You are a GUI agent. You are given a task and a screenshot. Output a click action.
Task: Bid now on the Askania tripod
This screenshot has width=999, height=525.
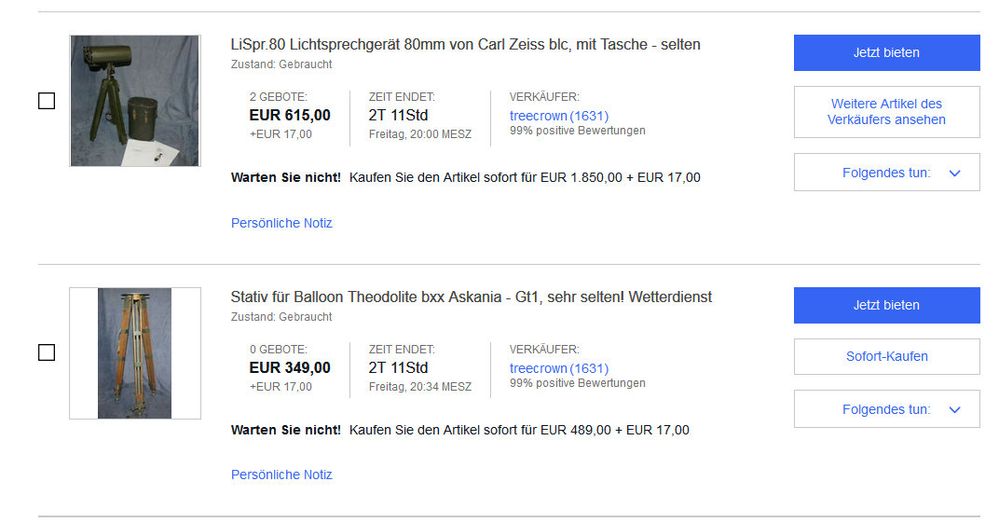886,305
